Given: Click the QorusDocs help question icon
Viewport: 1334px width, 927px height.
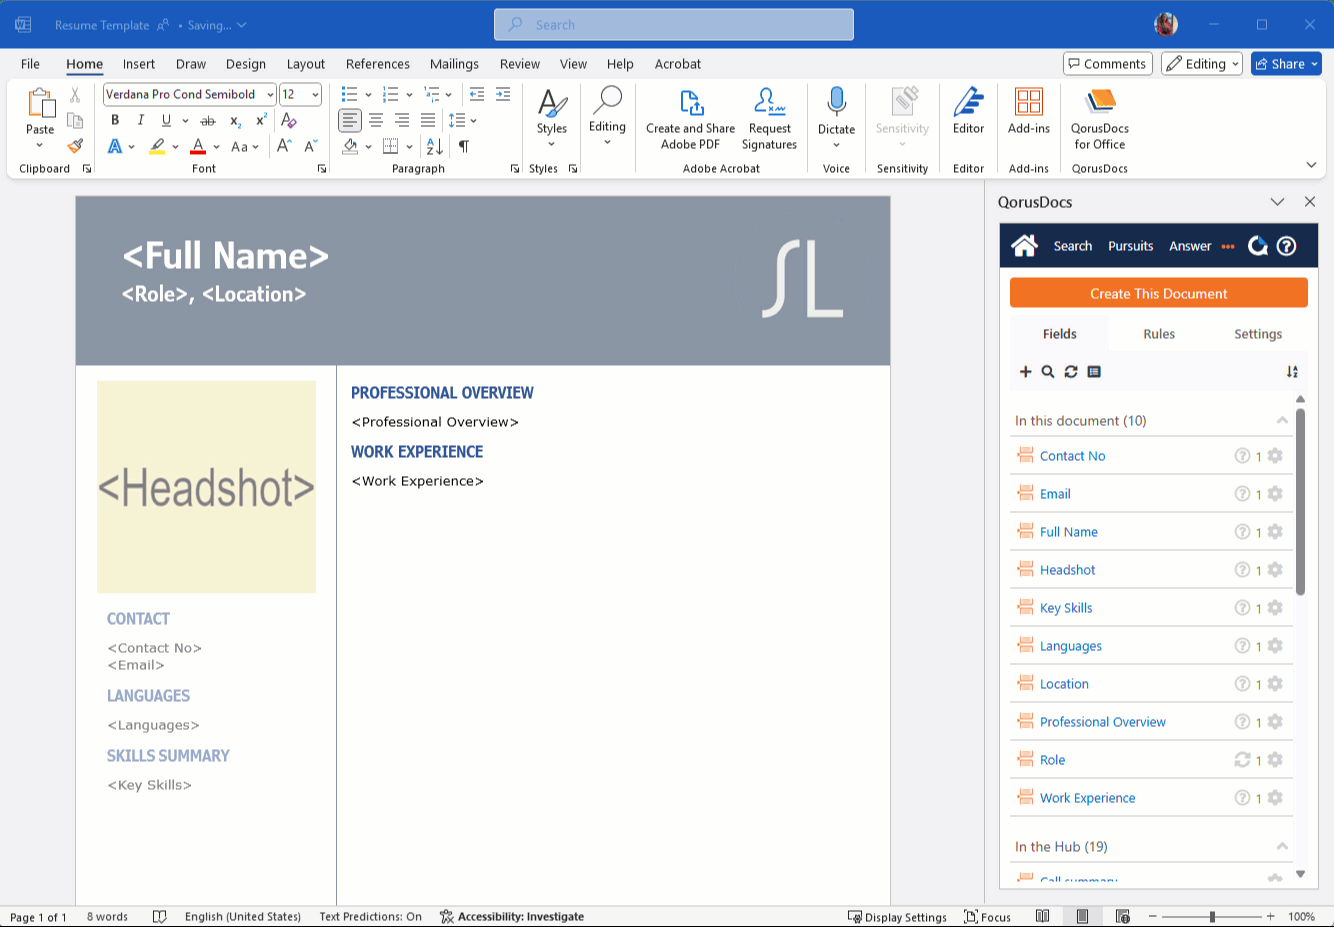Looking at the screenshot, I should (1287, 246).
